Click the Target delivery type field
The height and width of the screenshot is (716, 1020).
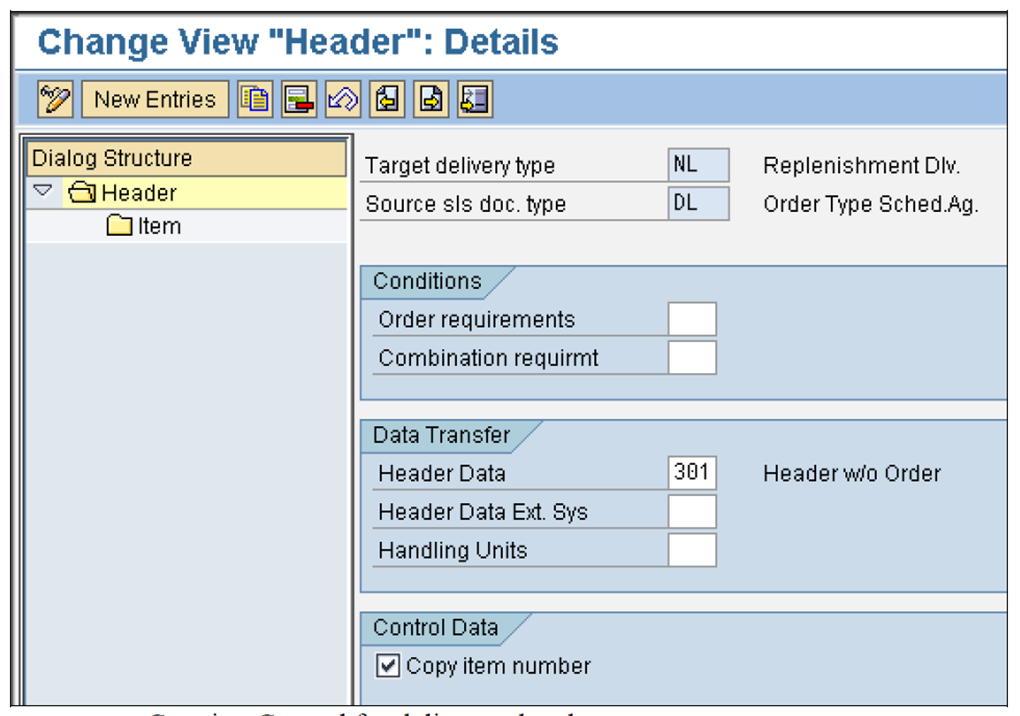[698, 165]
